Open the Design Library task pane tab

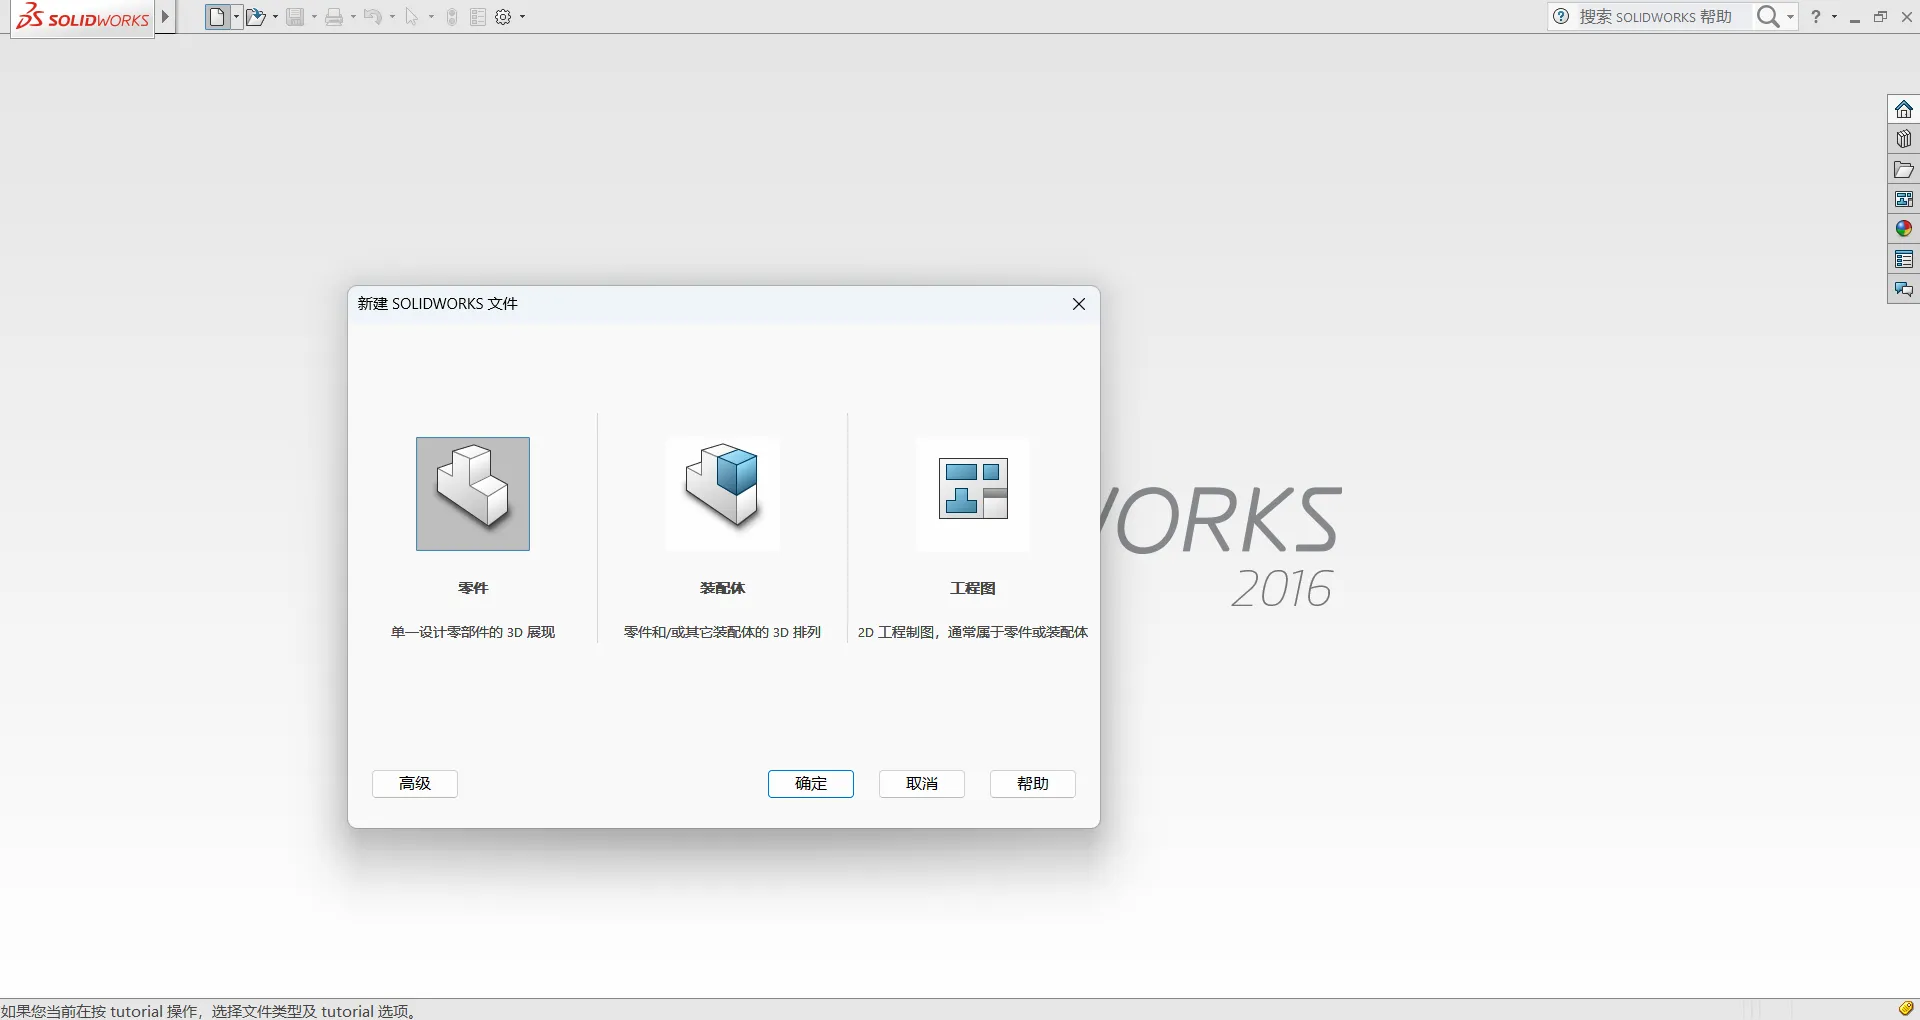coord(1904,139)
